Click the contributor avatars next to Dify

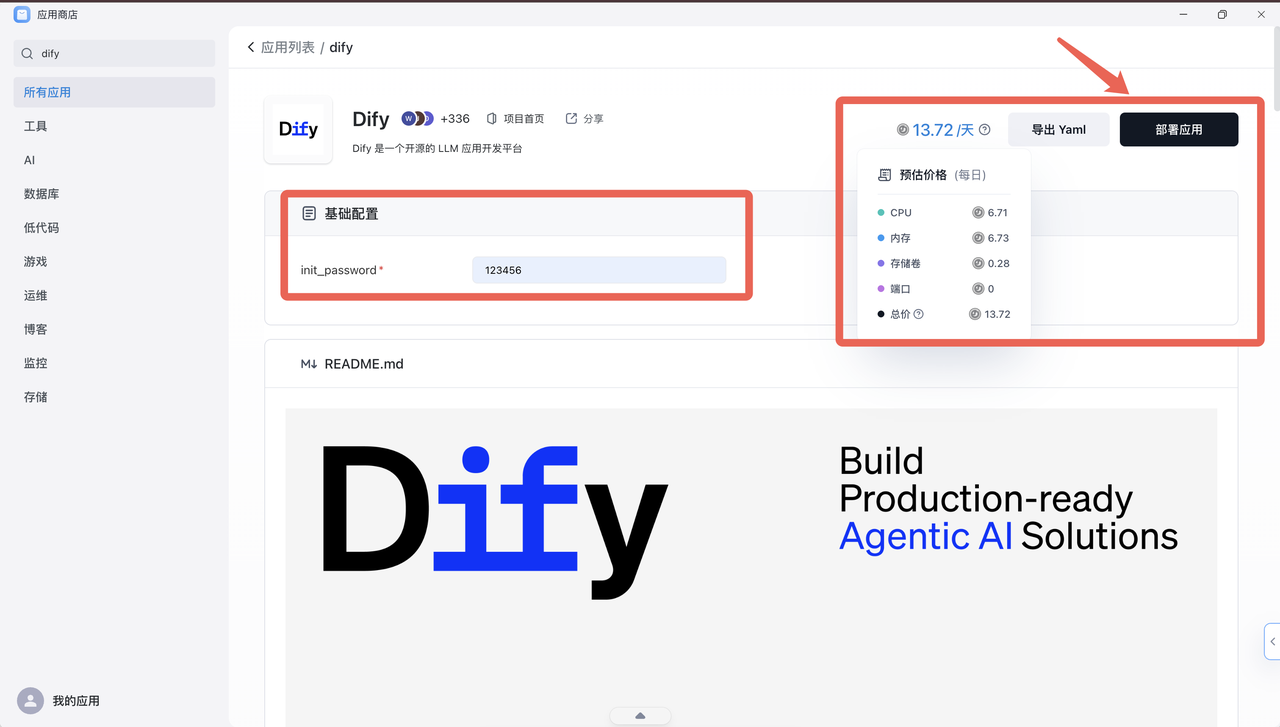point(418,118)
